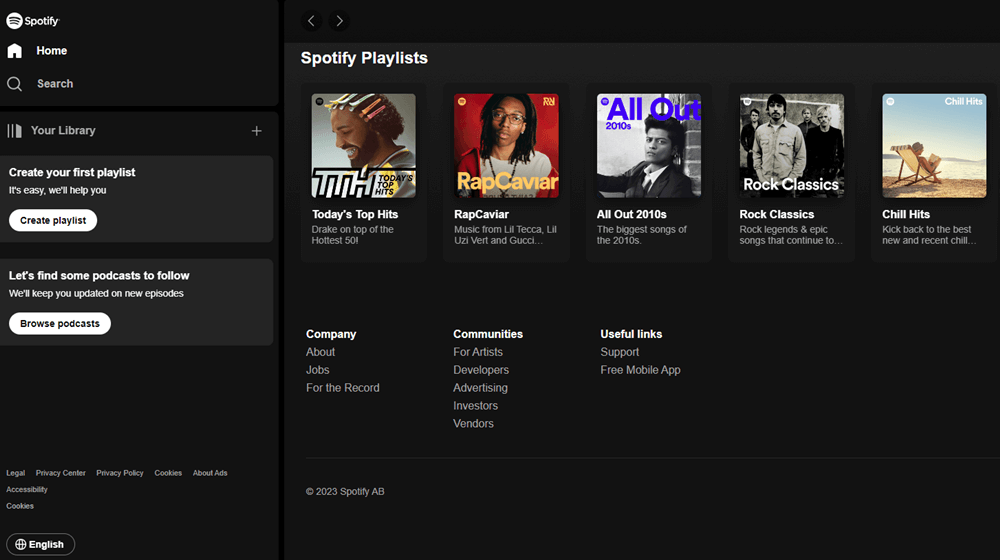Open the Privacy Policy link
The width and height of the screenshot is (1000, 560).
click(120, 473)
